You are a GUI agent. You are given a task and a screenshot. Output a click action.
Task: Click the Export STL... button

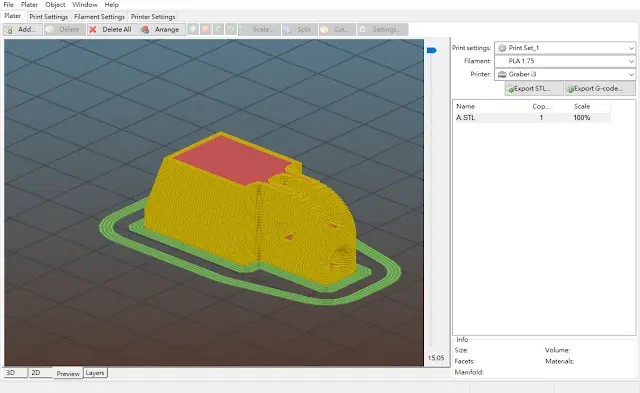tap(533, 88)
